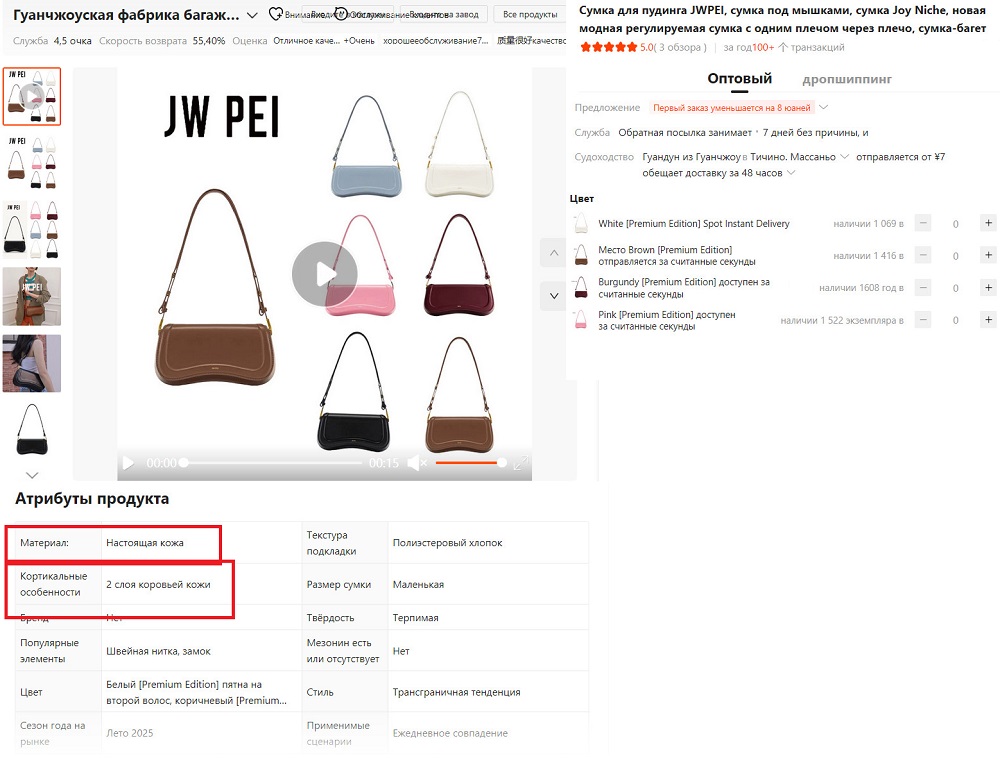Click the small play icon in video bar
Viewport: 1000px width, 759px height.
pos(128,463)
